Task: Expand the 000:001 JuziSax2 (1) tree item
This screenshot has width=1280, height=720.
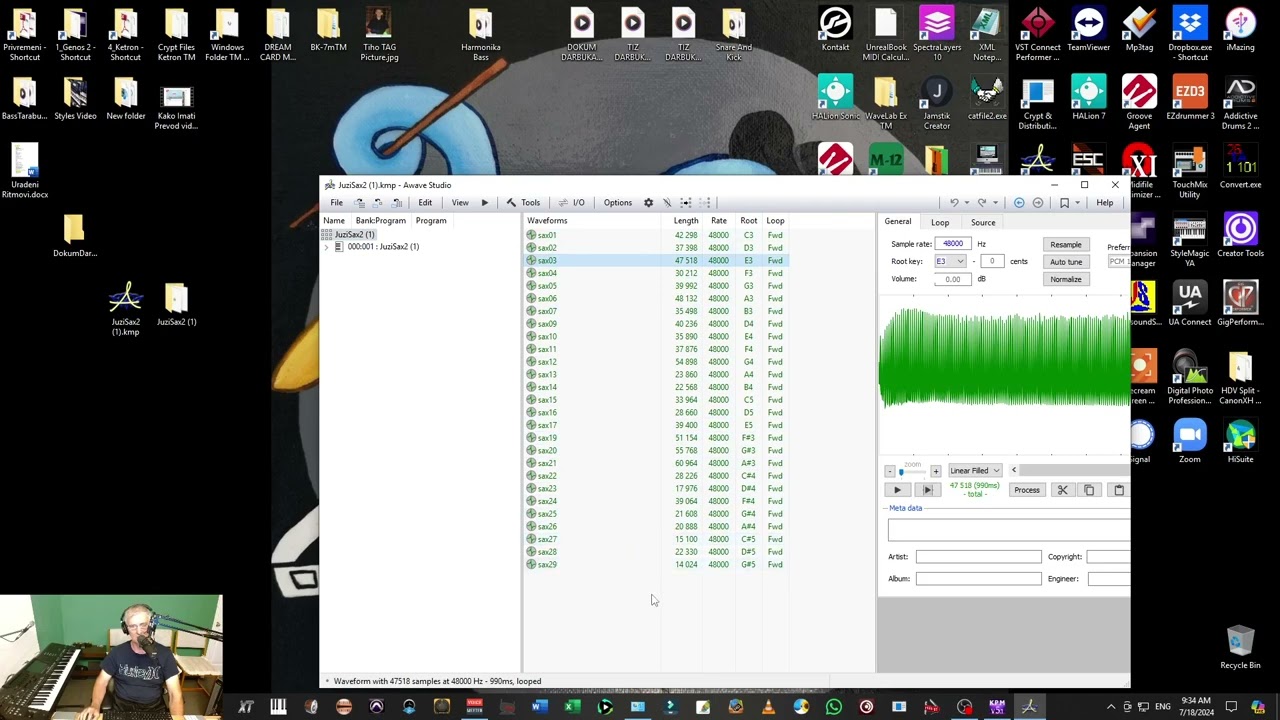Action: [326, 247]
